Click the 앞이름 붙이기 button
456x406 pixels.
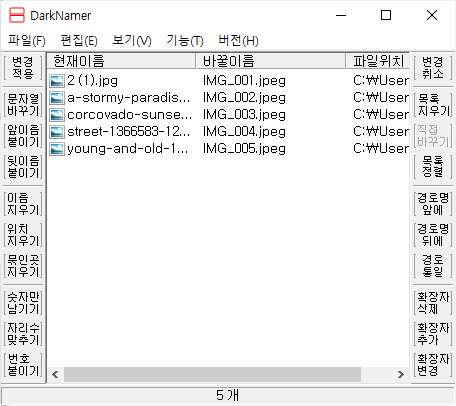point(23,136)
